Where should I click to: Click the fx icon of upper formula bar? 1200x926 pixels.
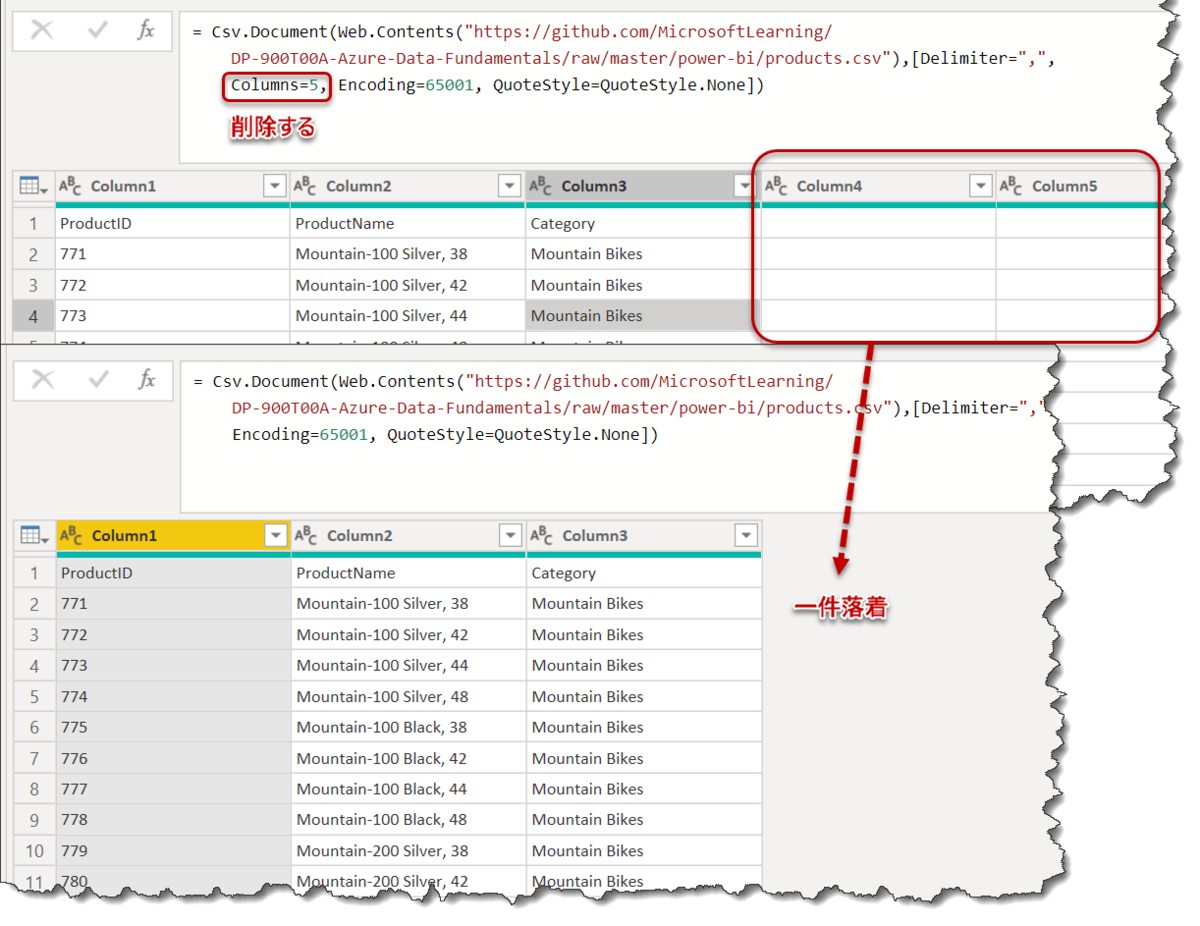click(x=146, y=30)
